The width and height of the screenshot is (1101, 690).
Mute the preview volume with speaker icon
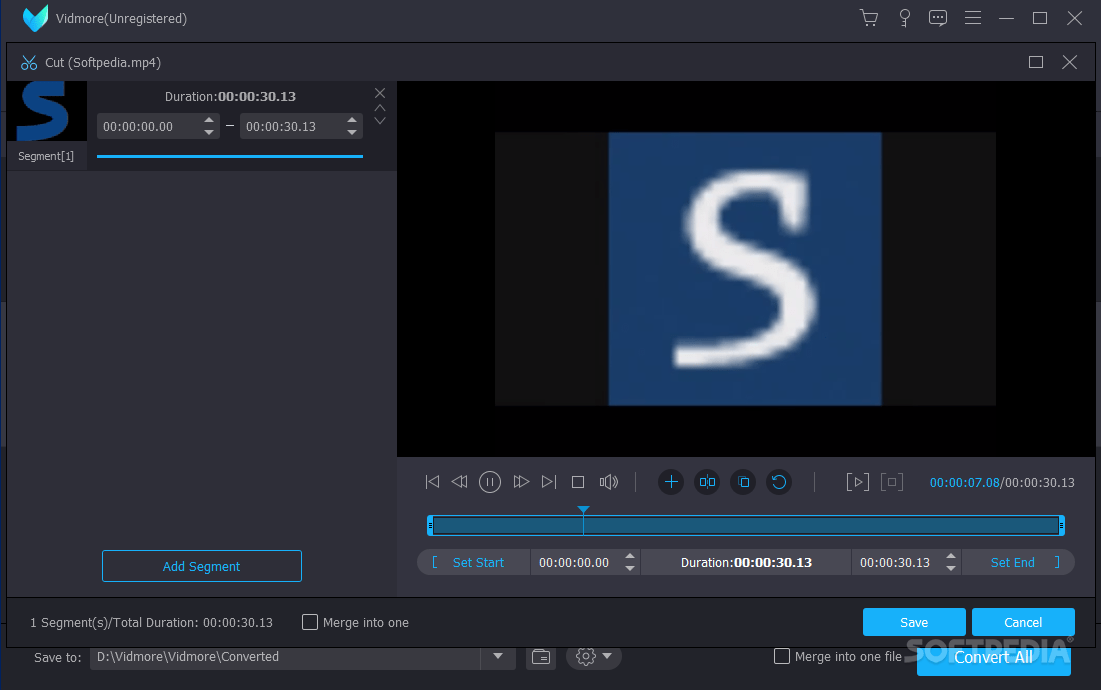608,481
